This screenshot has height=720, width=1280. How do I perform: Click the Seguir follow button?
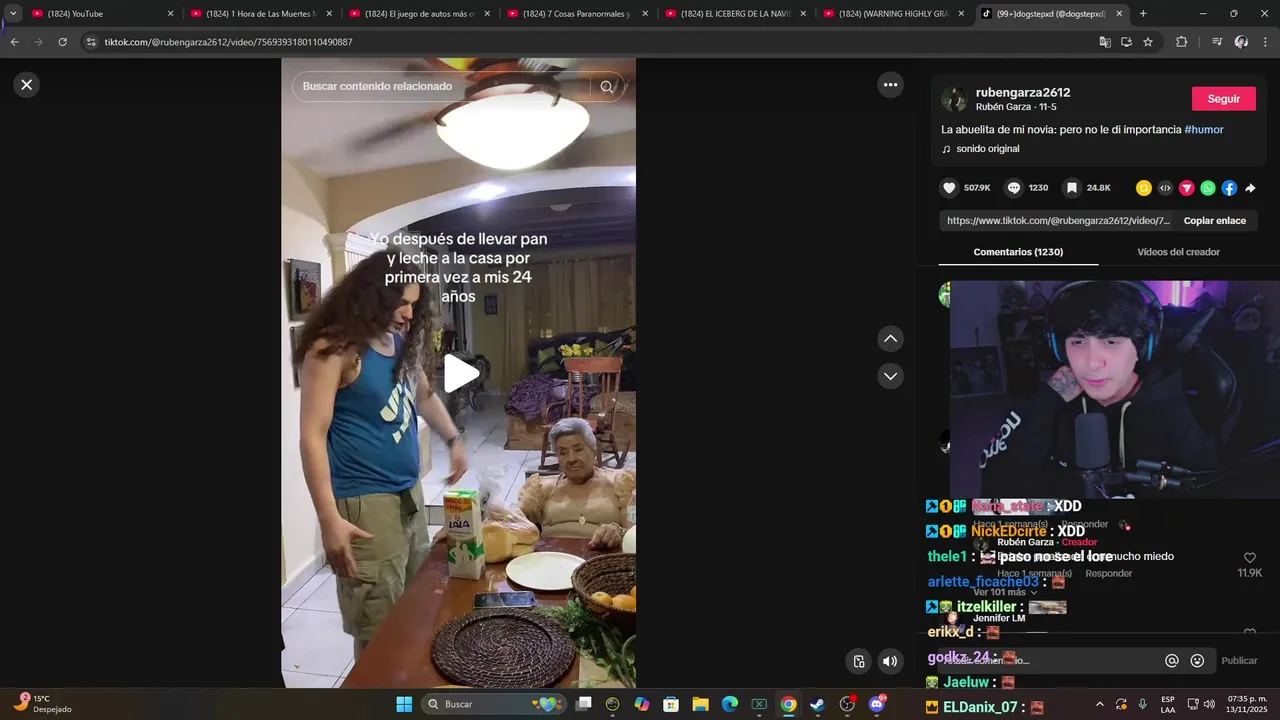click(1223, 99)
